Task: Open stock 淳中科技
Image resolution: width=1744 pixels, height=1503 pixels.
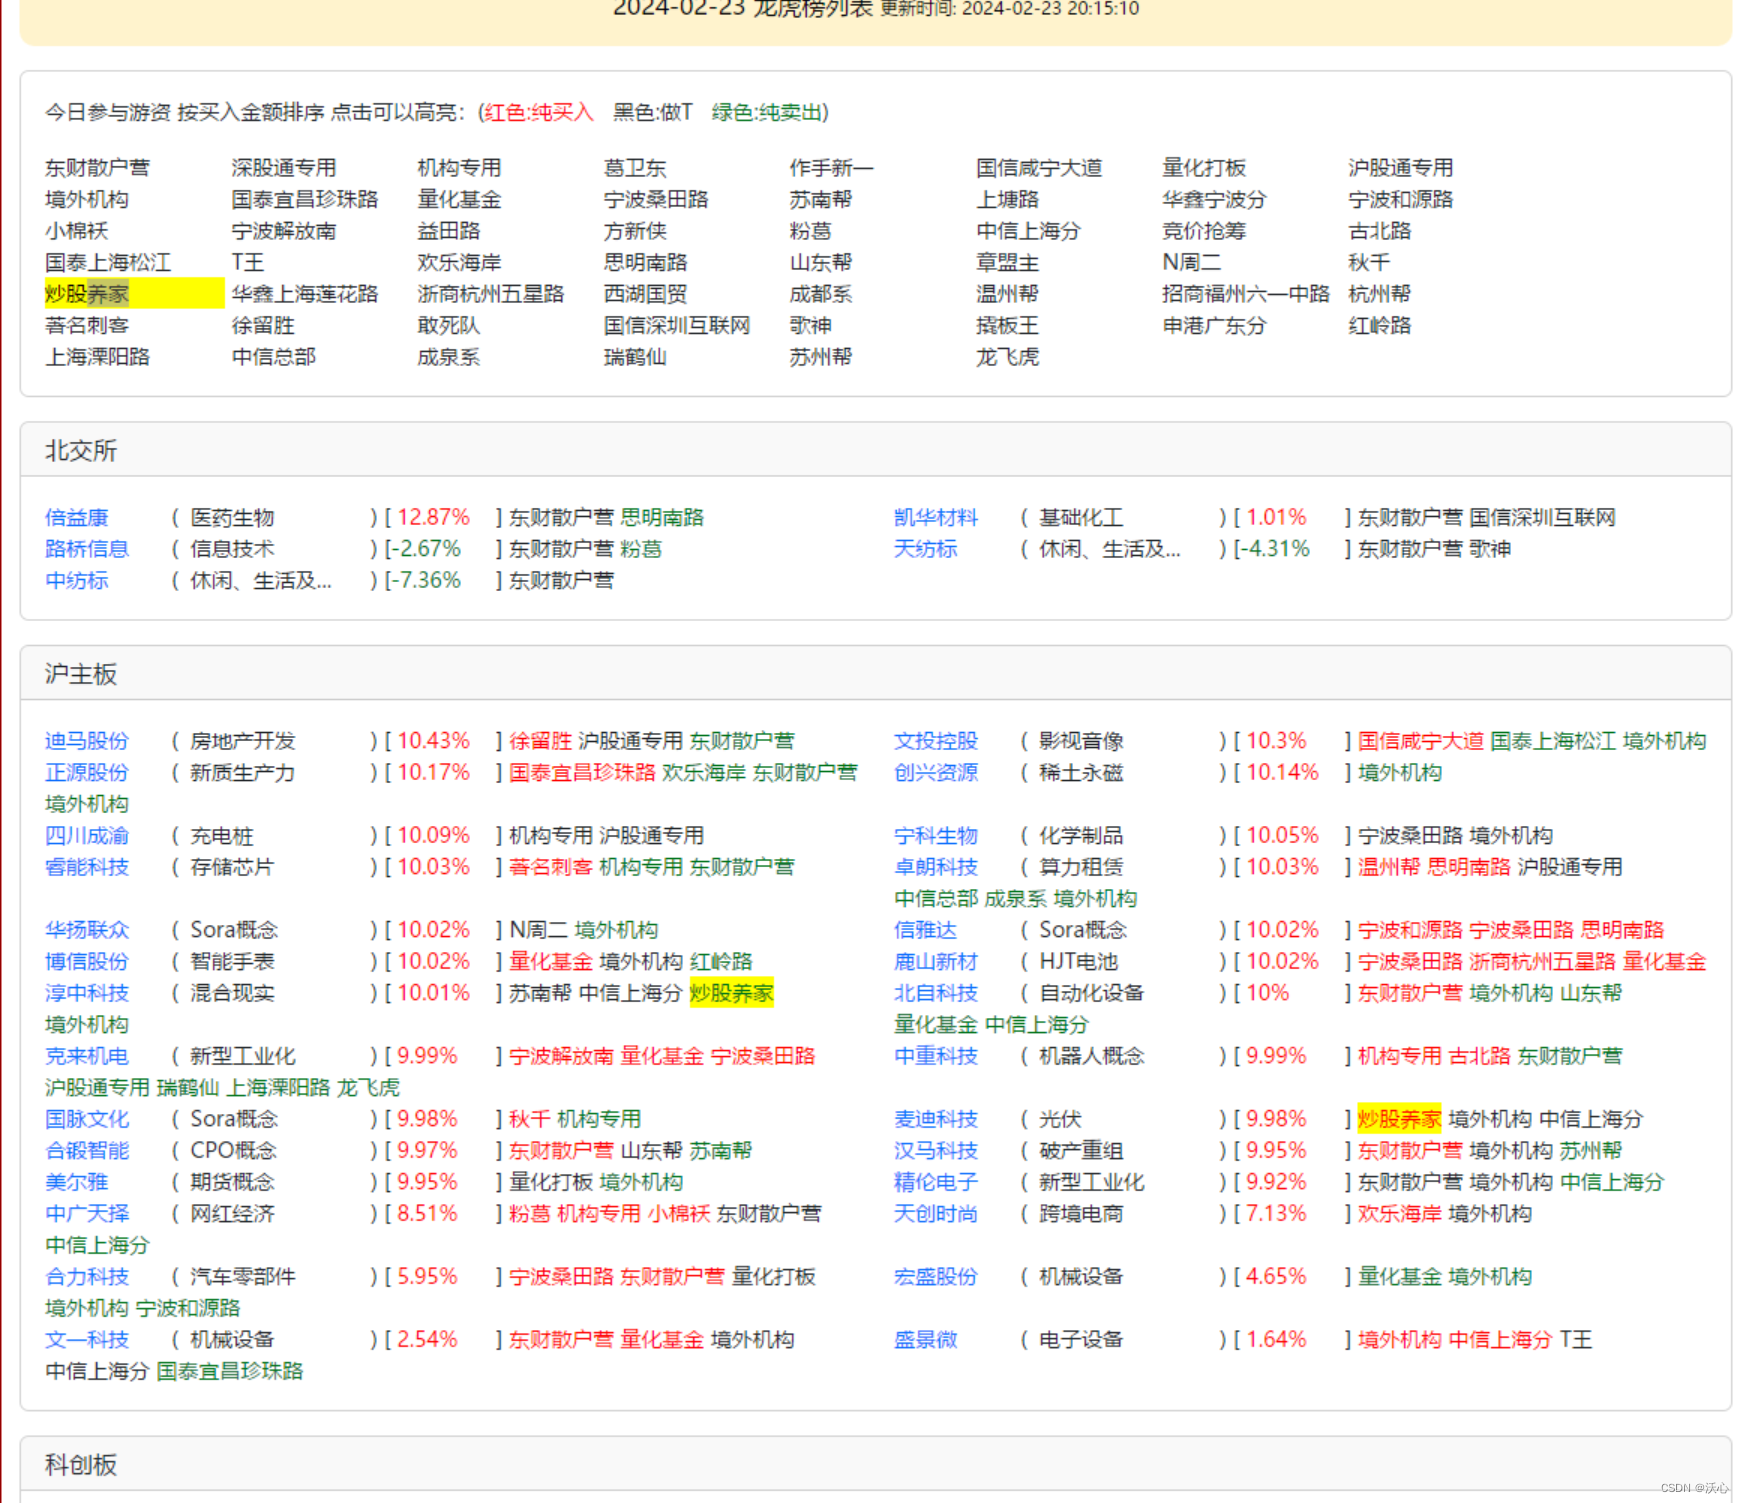Action: pos(87,993)
